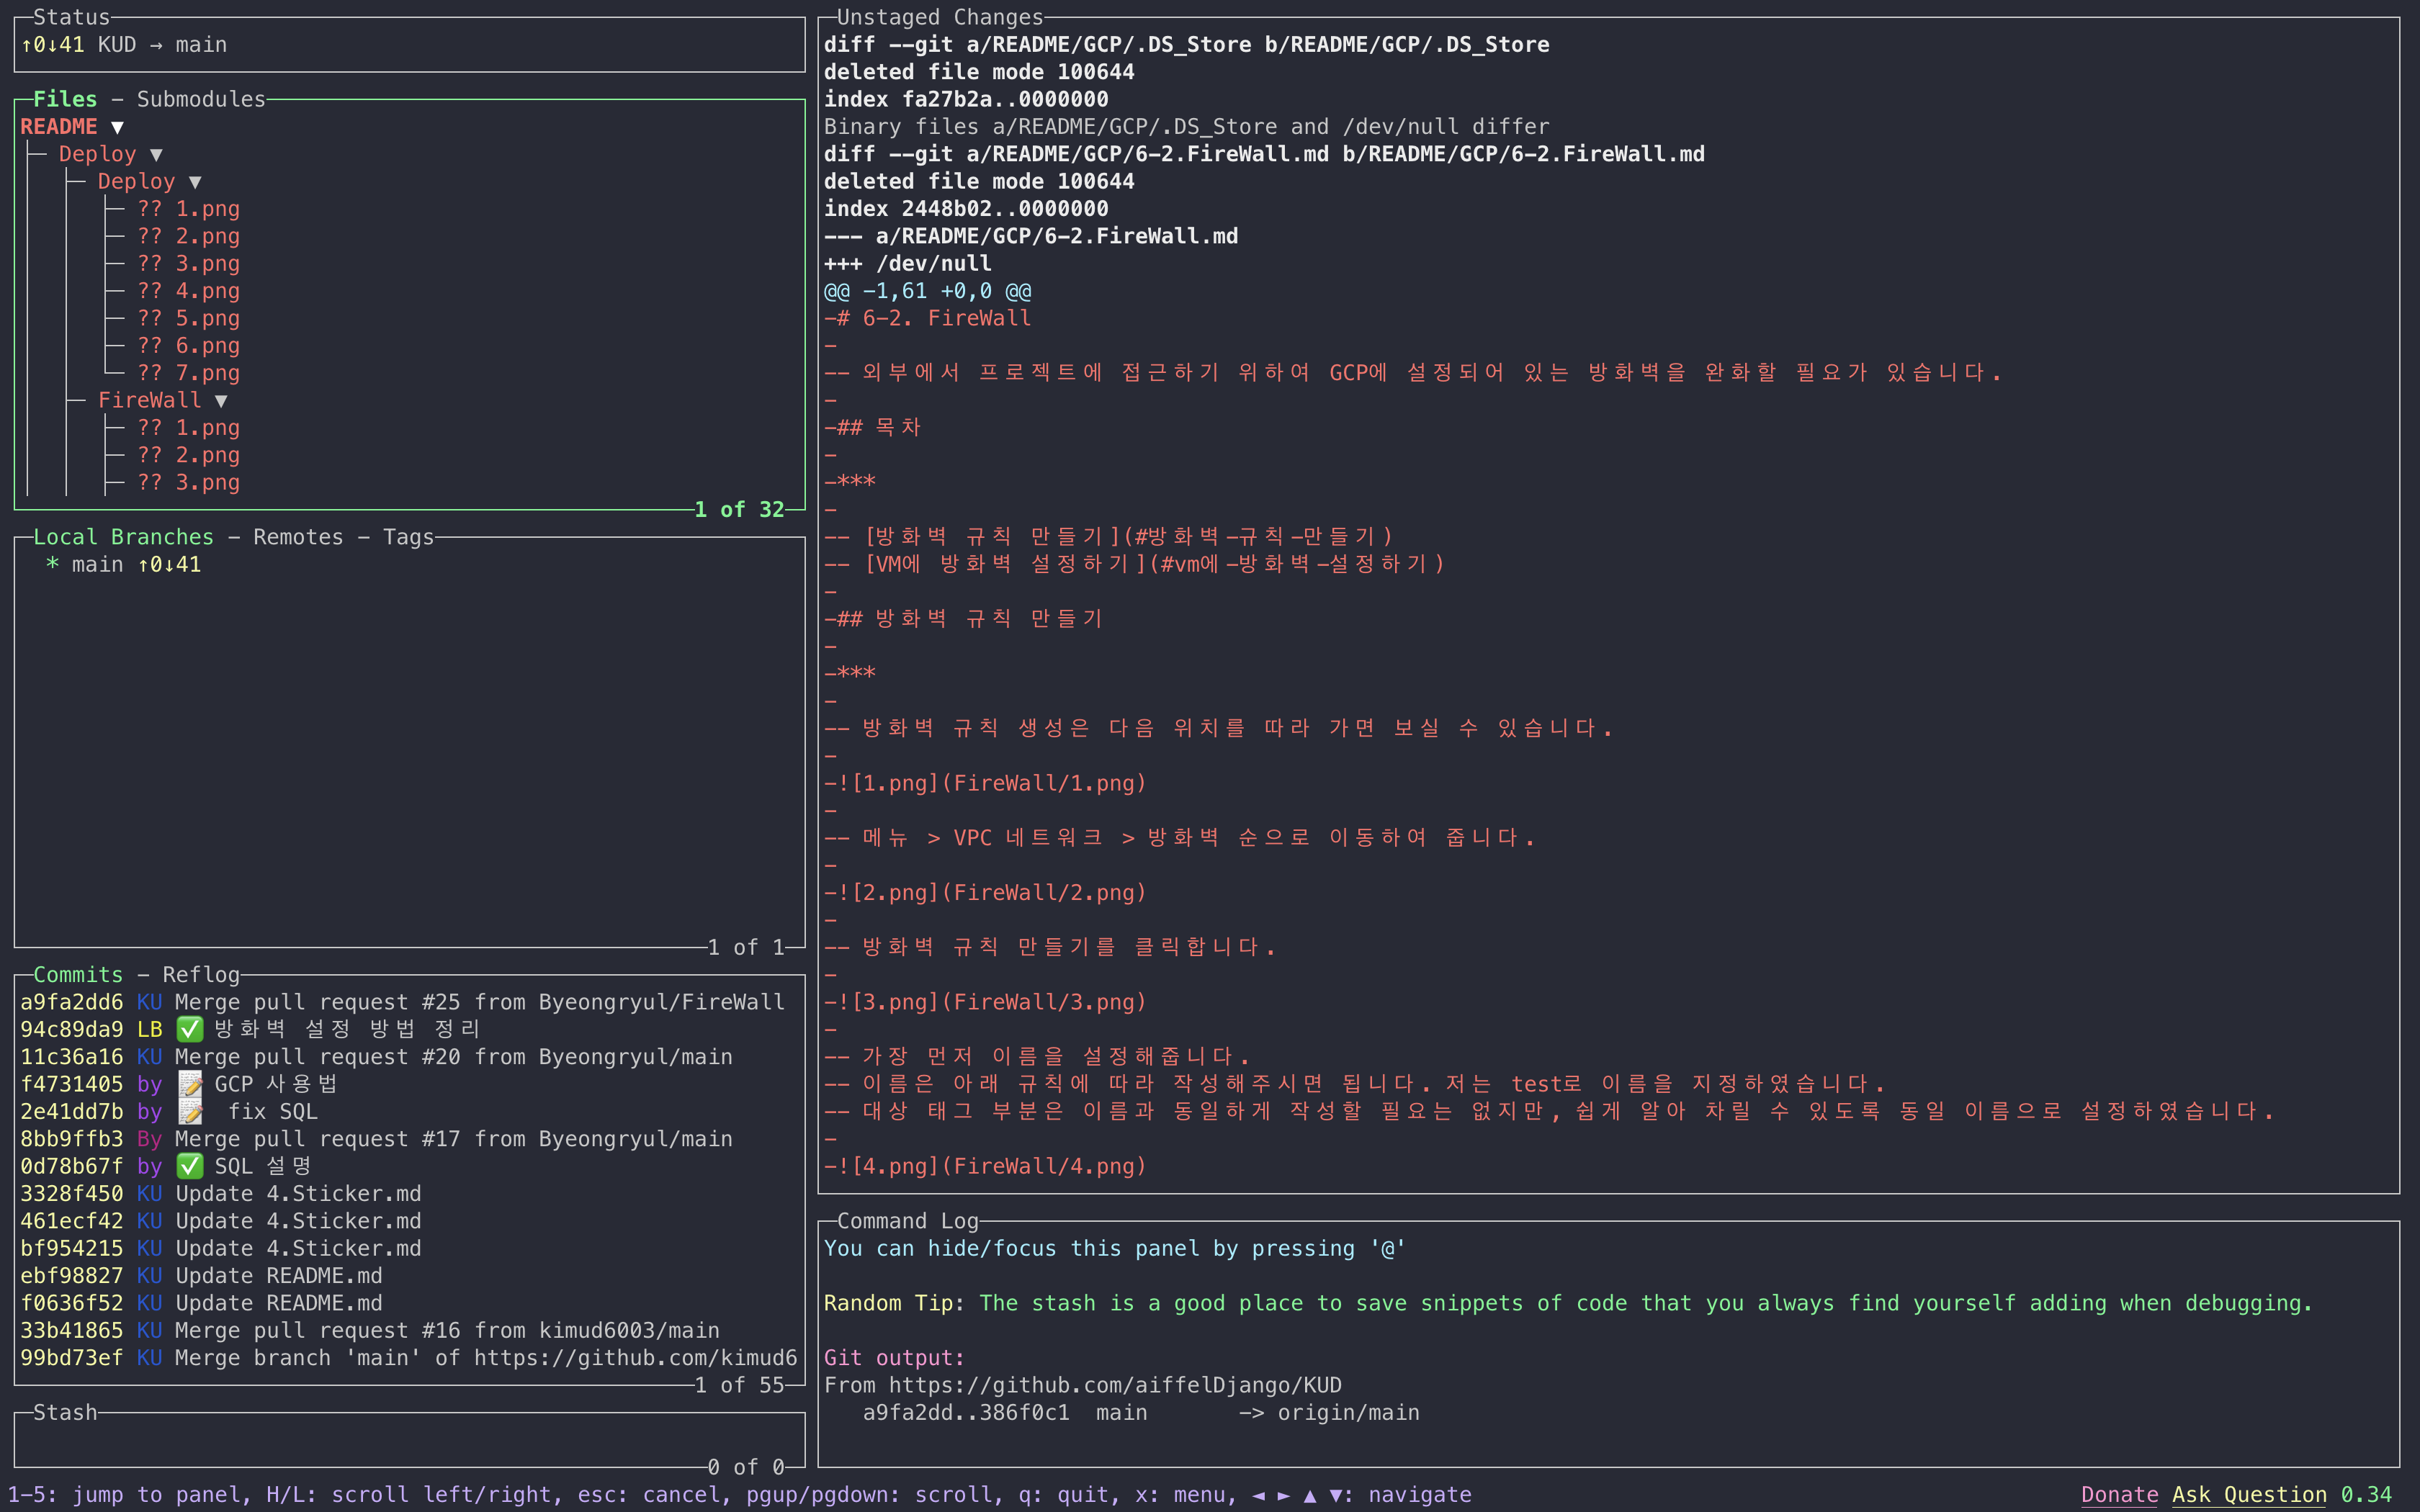Collapse the FireWall folder triangle
2420x1512 pixels.
tap(221, 400)
